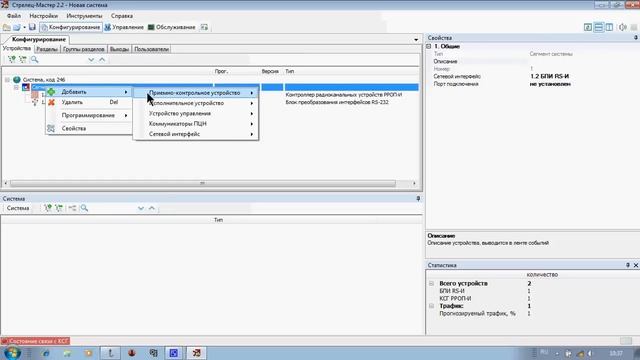Click the red Состояние связи с КСГ status
This screenshot has width=640, height=360.
[36, 341]
